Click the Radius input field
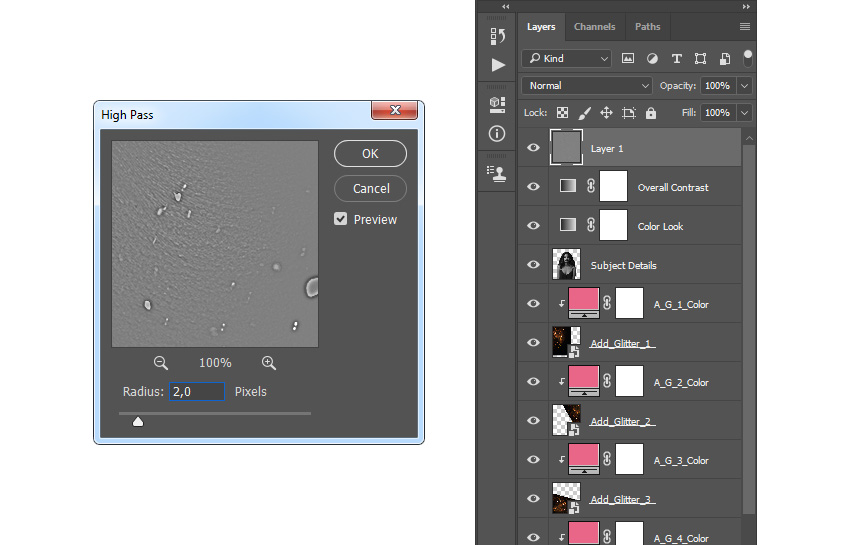The image size is (850, 545). pyautogui.click(x=197, y=392)
